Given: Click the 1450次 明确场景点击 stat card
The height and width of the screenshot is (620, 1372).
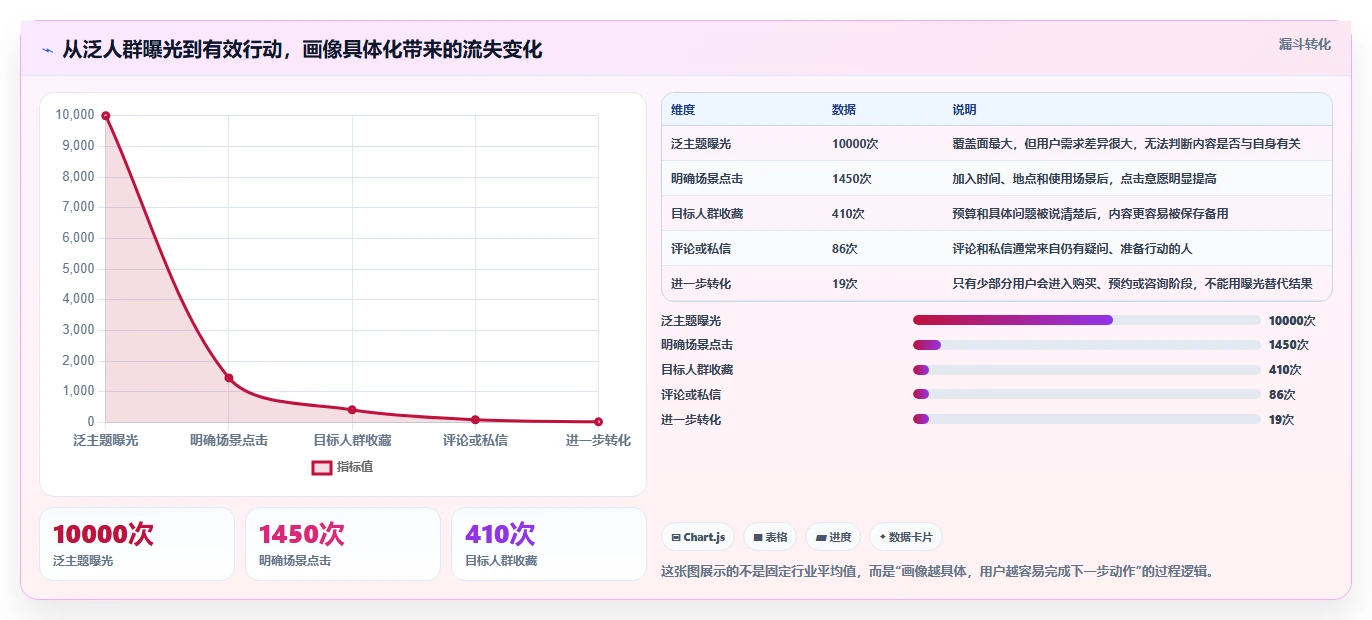Looking at the screenshot, I should pos(343,544).
